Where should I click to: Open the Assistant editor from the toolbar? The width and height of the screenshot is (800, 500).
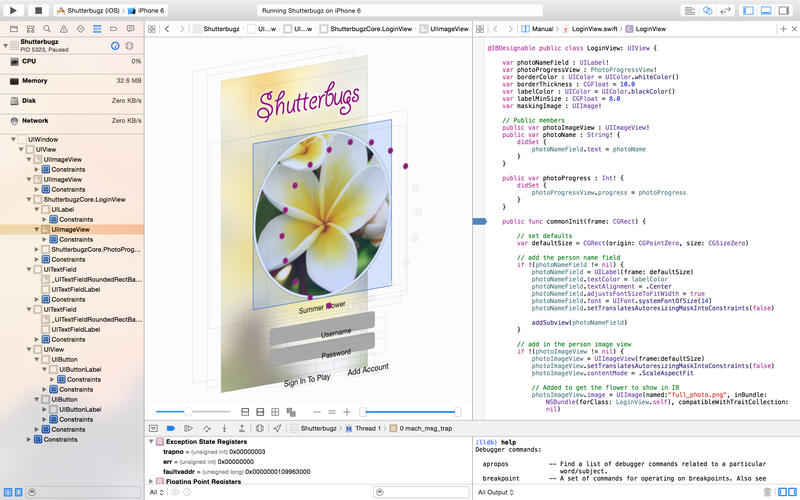[x=707, y=10]
